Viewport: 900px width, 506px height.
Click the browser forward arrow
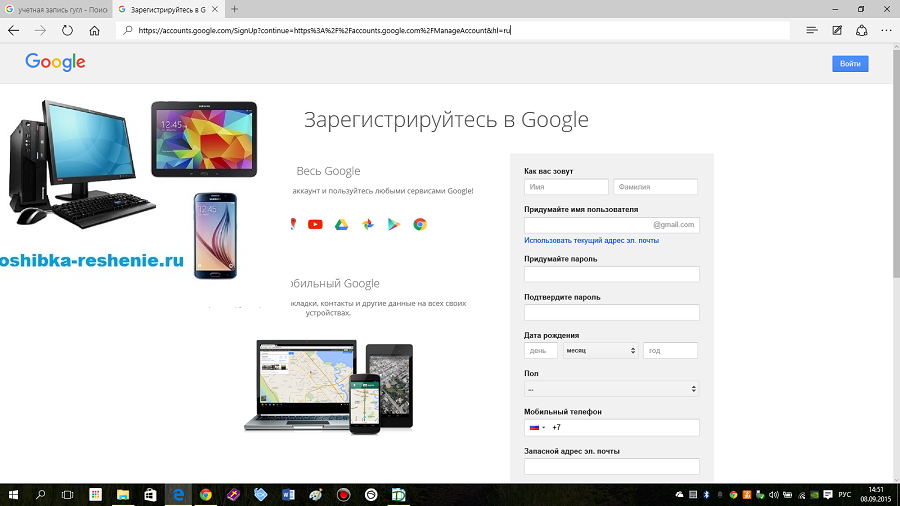pos(40,30)
